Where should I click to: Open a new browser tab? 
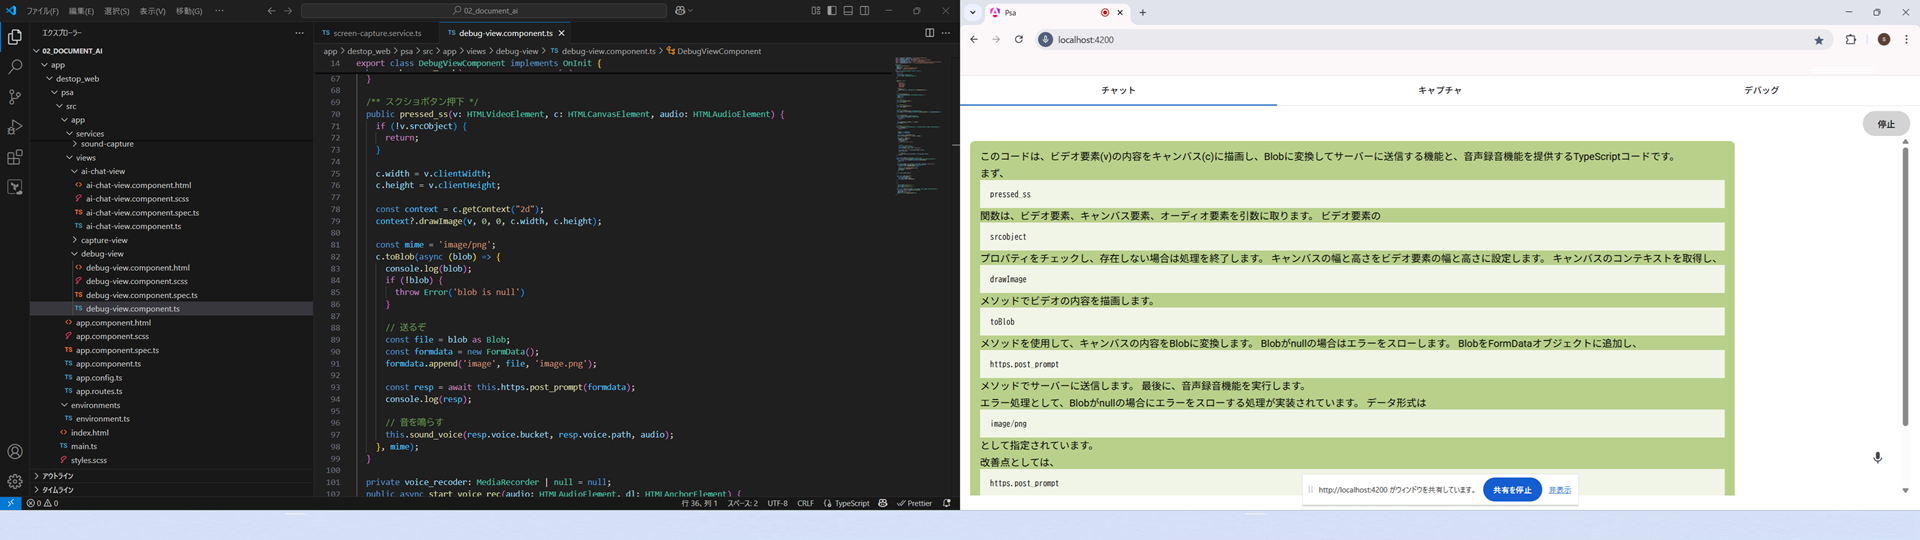tap(1143, 12)
